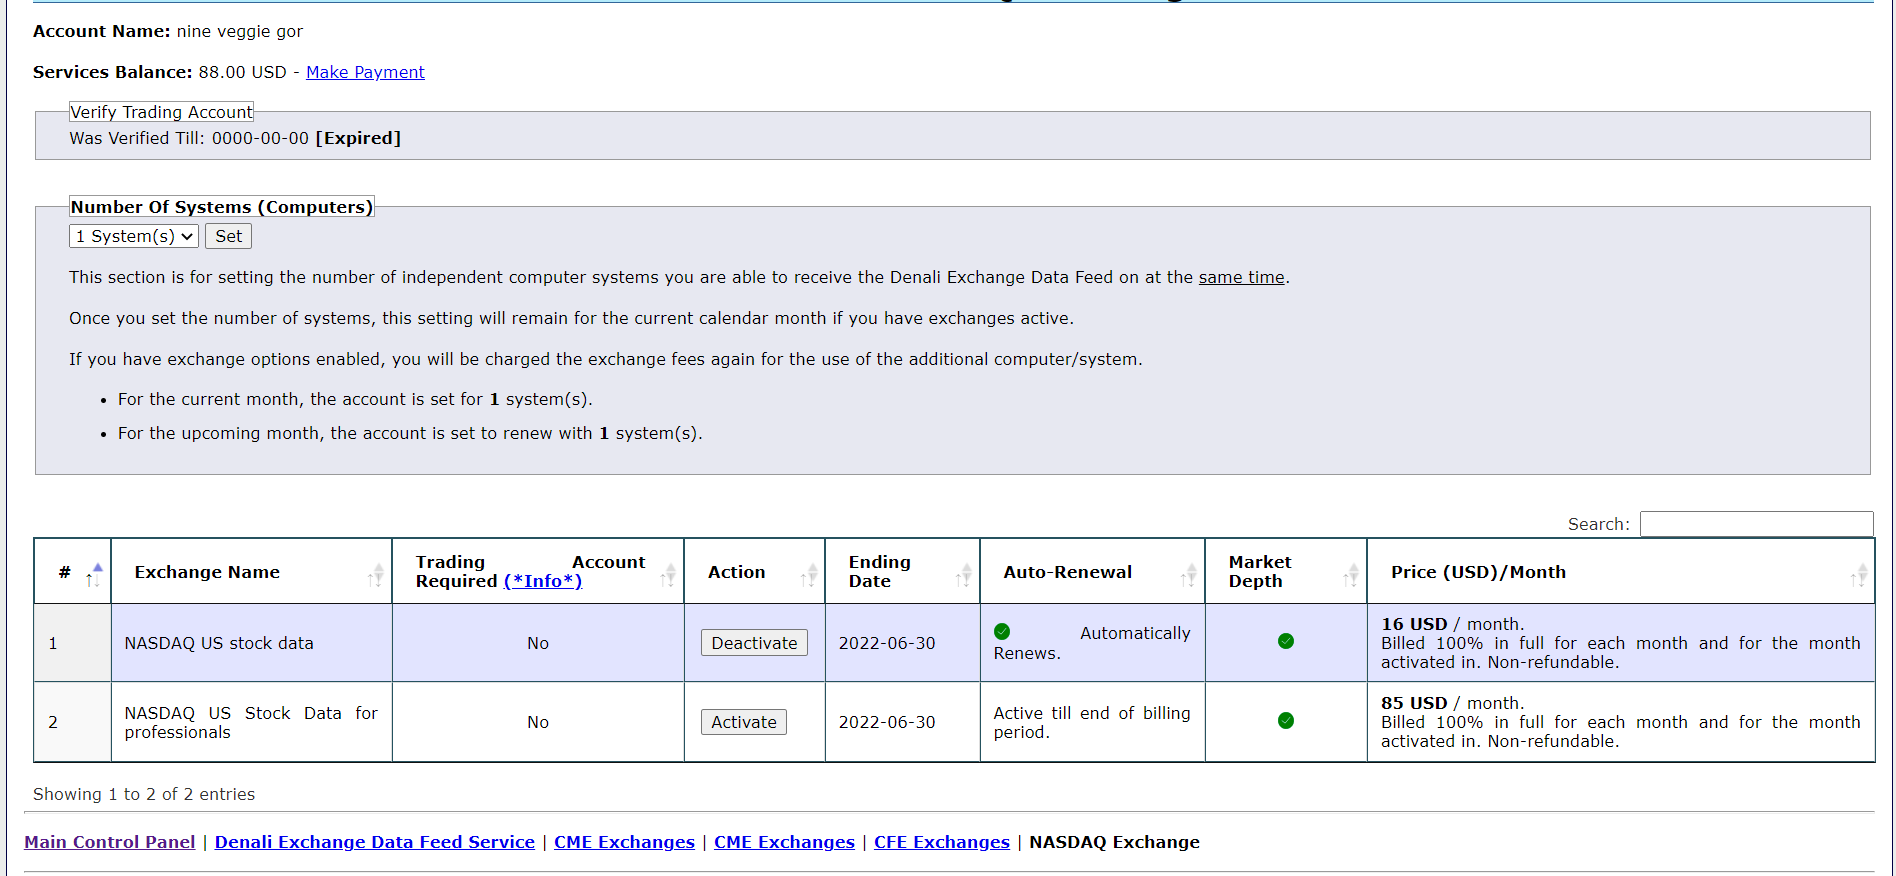Image resolution: width=1896 pixels, height=876 pixels.
Task: Click the 16 USD / month price
Action: (1452, 624)
